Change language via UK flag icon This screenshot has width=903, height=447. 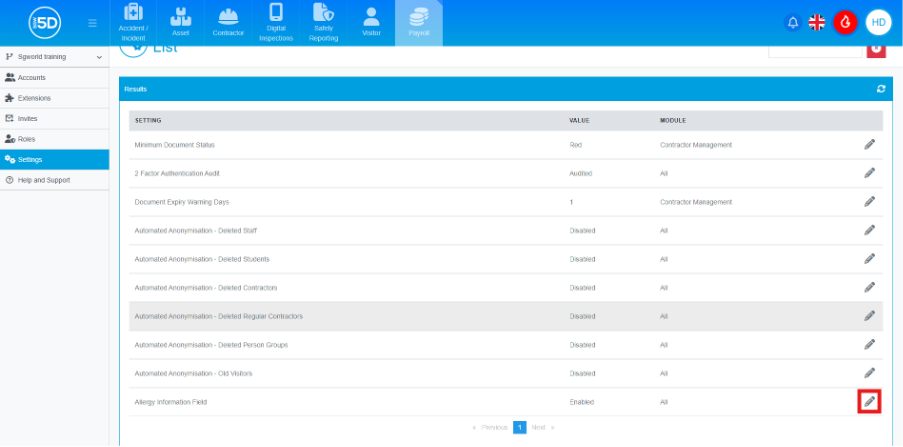pyautogui.click(x=817, y=22)
